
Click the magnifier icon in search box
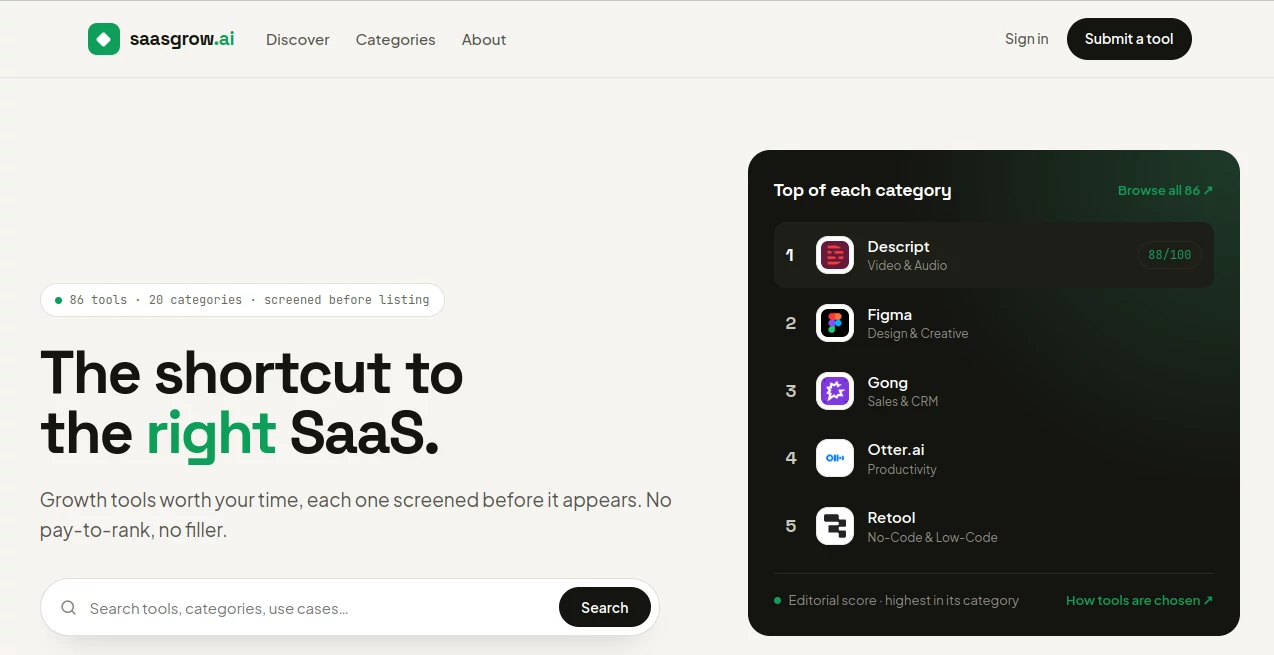68,607
